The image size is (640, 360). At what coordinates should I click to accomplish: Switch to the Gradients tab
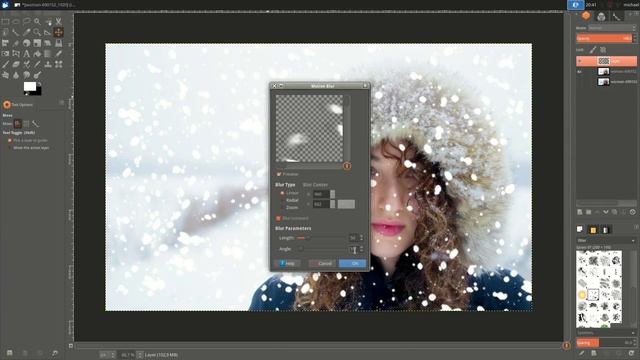click(606, 230)
